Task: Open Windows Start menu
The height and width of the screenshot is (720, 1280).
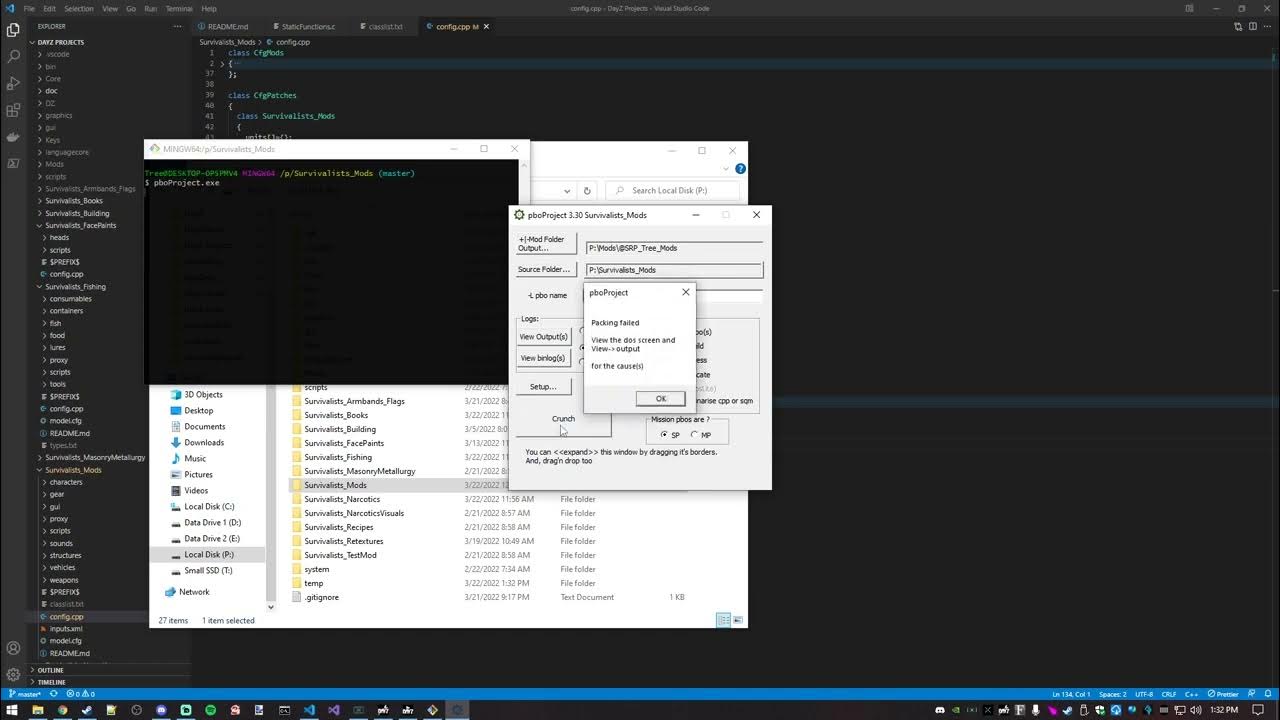Action: click(x=13, y=710)
